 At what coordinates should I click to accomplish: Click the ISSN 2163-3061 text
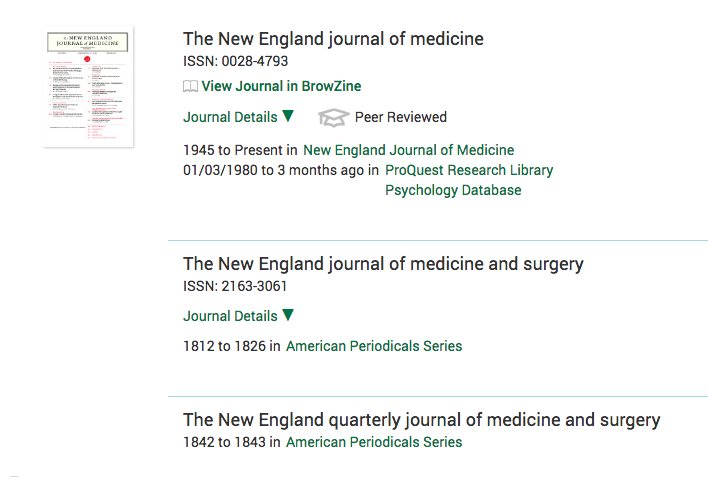tap(235, 286)
